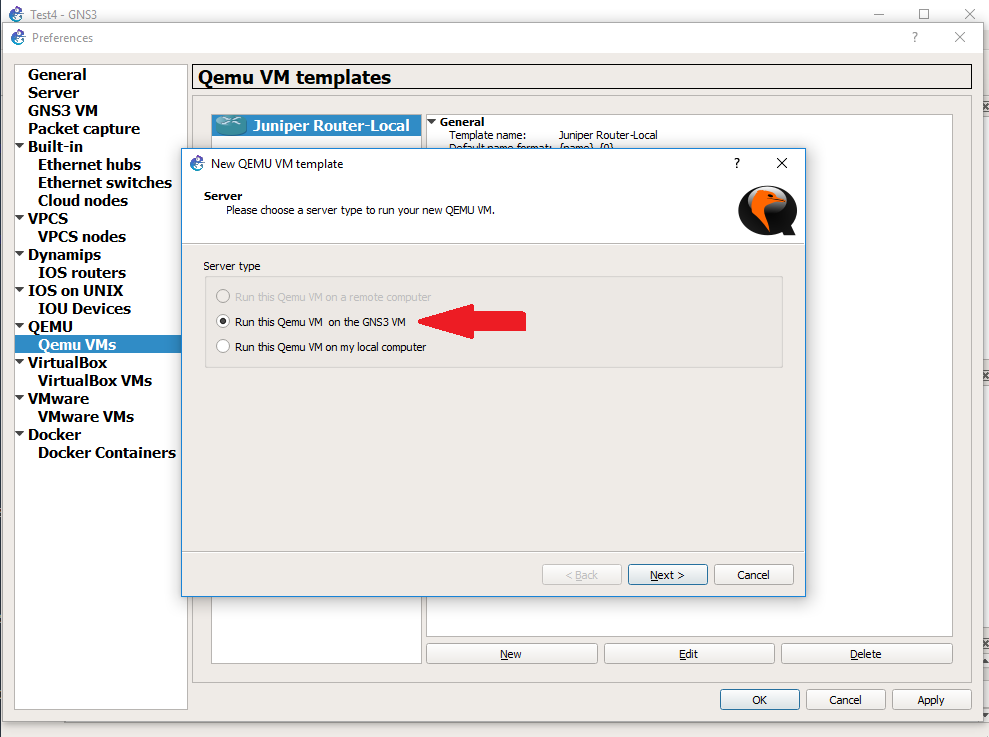The height and width of the screenshot is (737, 989).
Task: Open Docker Containers preferences
Action: (107, 452)
